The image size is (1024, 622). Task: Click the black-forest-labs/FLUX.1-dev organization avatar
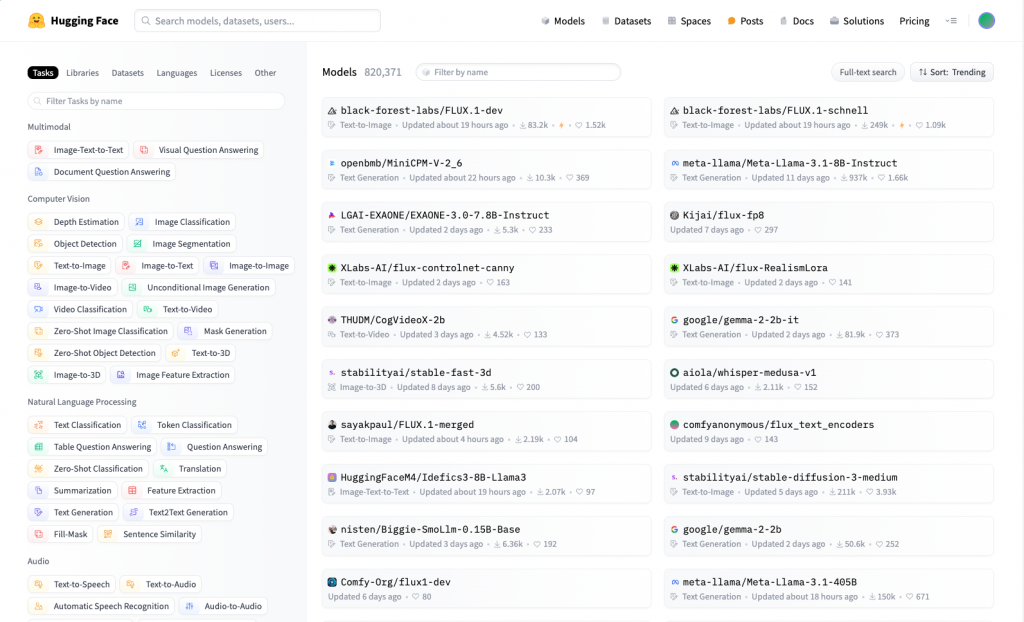coord(332,111)
